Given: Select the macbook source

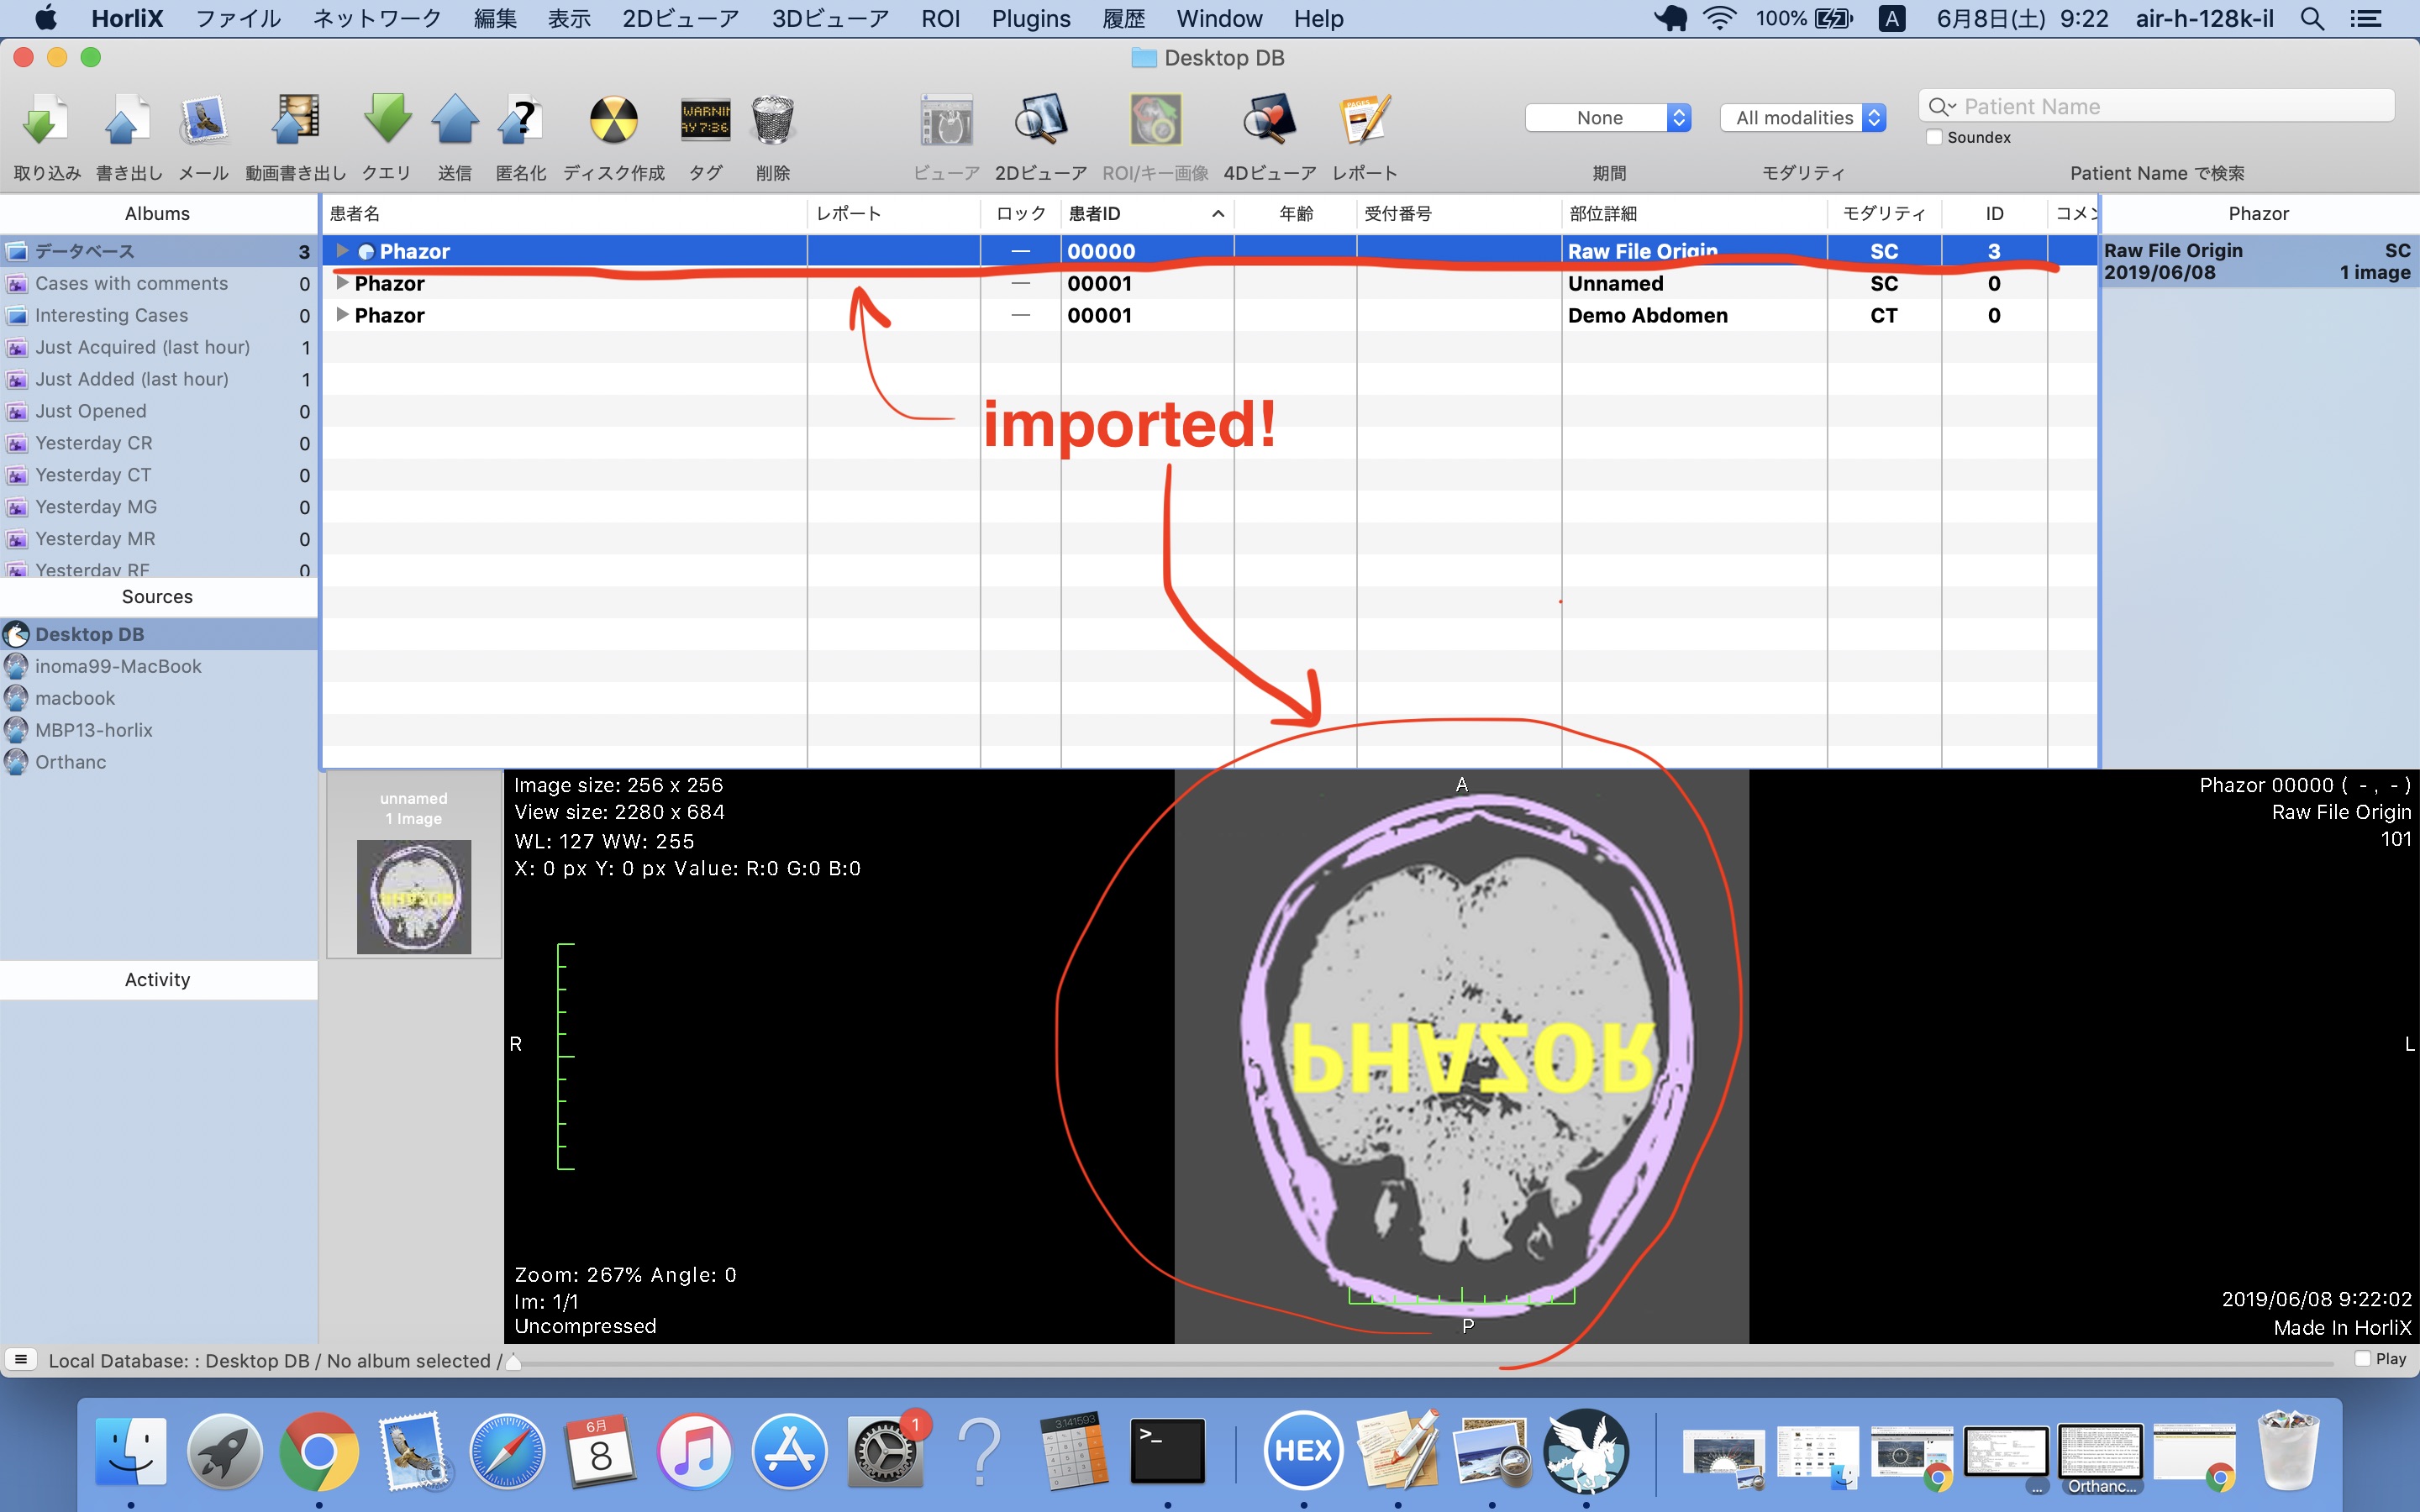Looking at the screenshot, I should click(x=158, y=698).
